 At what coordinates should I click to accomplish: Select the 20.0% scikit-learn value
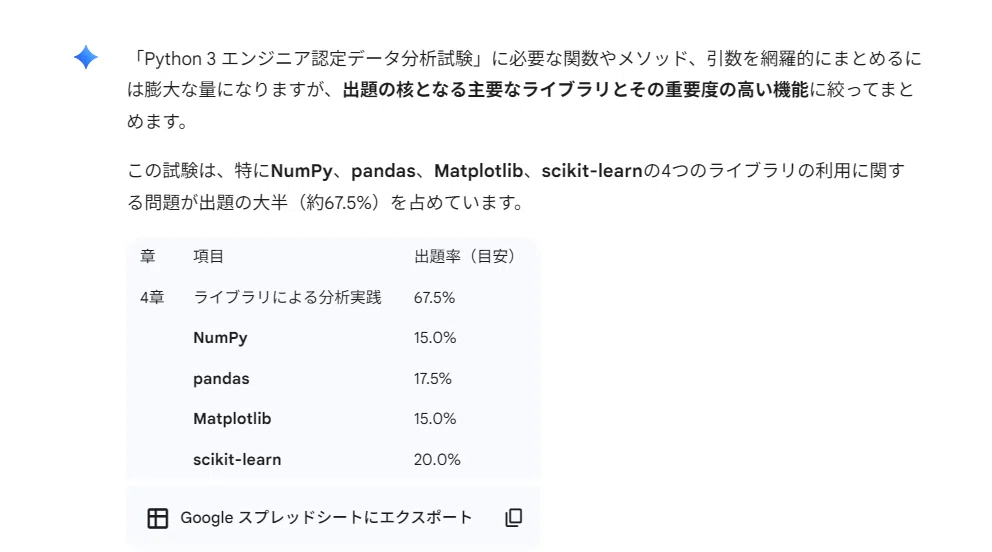(x=437, y=460)
